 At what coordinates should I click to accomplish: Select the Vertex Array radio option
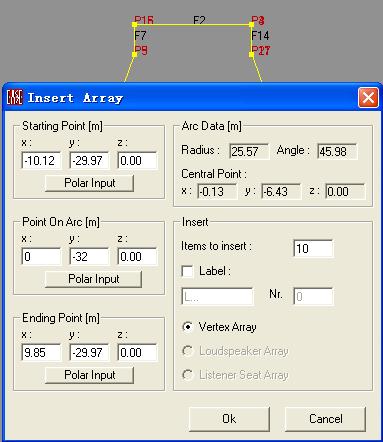point(188,327)
